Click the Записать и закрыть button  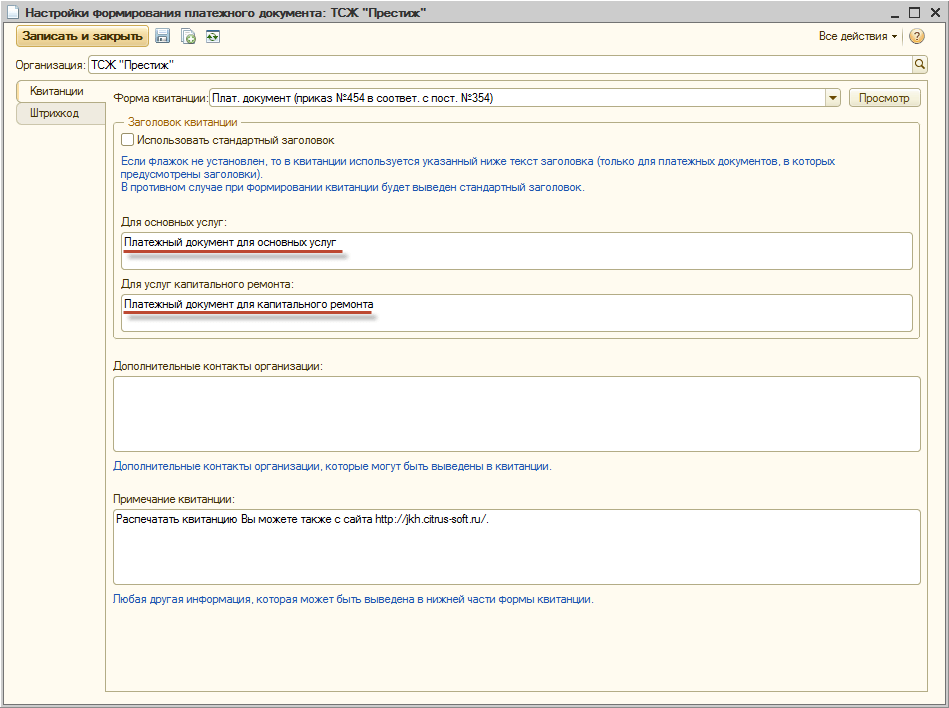(x=82, y=36)
